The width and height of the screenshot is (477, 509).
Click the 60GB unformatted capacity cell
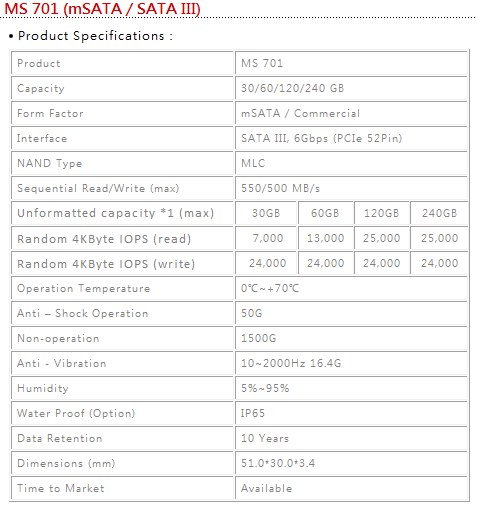coord(325,213)
